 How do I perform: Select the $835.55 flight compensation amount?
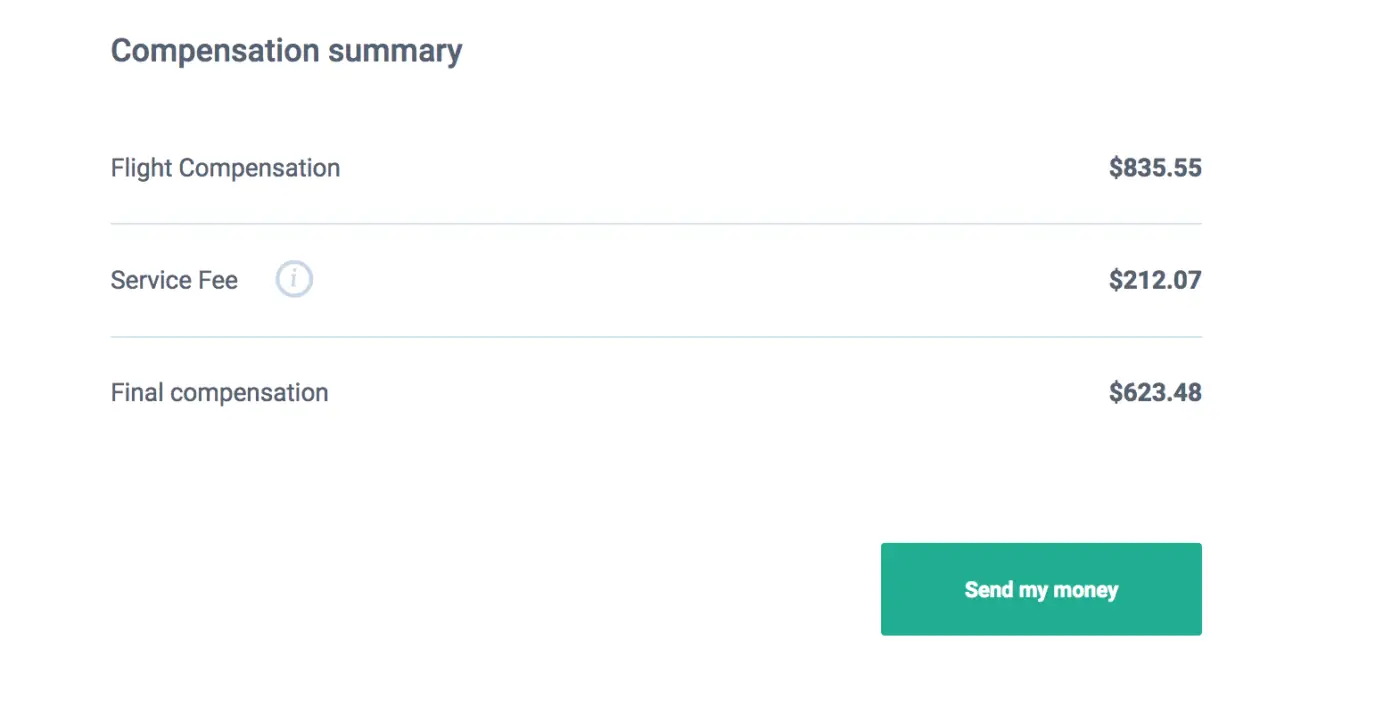click(1155, 168)
